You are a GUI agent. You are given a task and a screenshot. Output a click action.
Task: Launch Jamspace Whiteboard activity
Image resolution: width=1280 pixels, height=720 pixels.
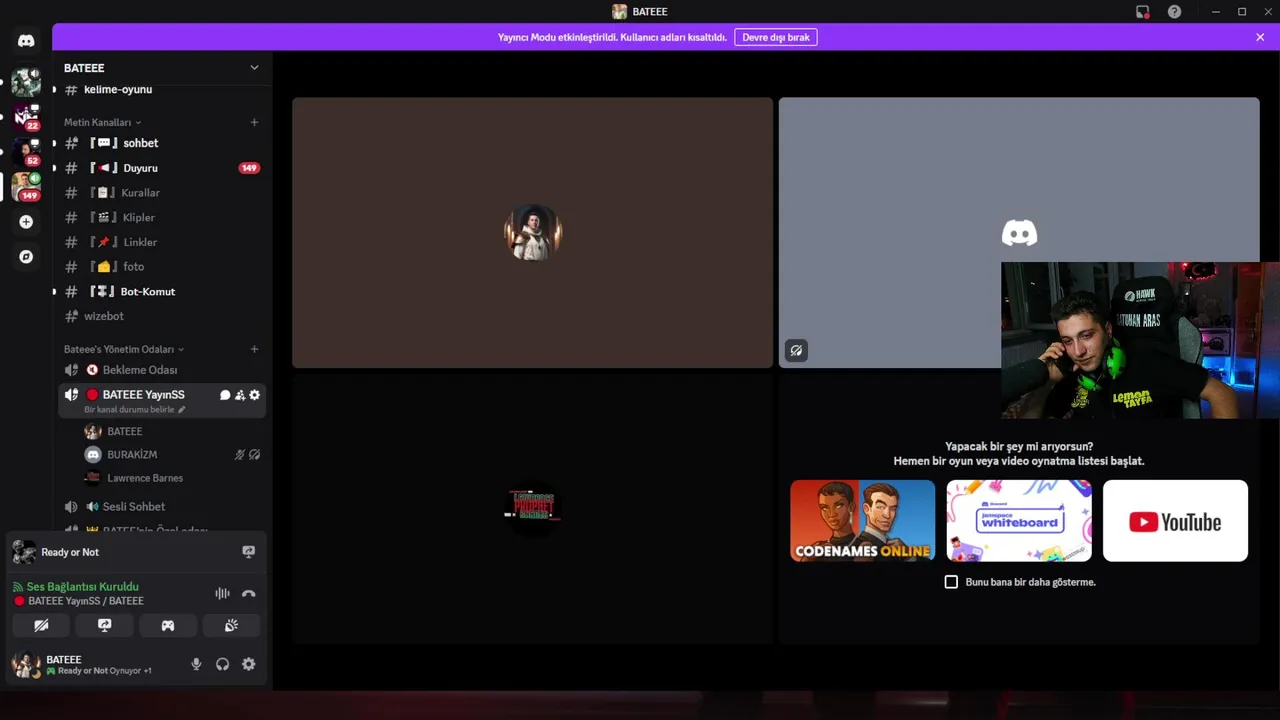[1019, 521]
